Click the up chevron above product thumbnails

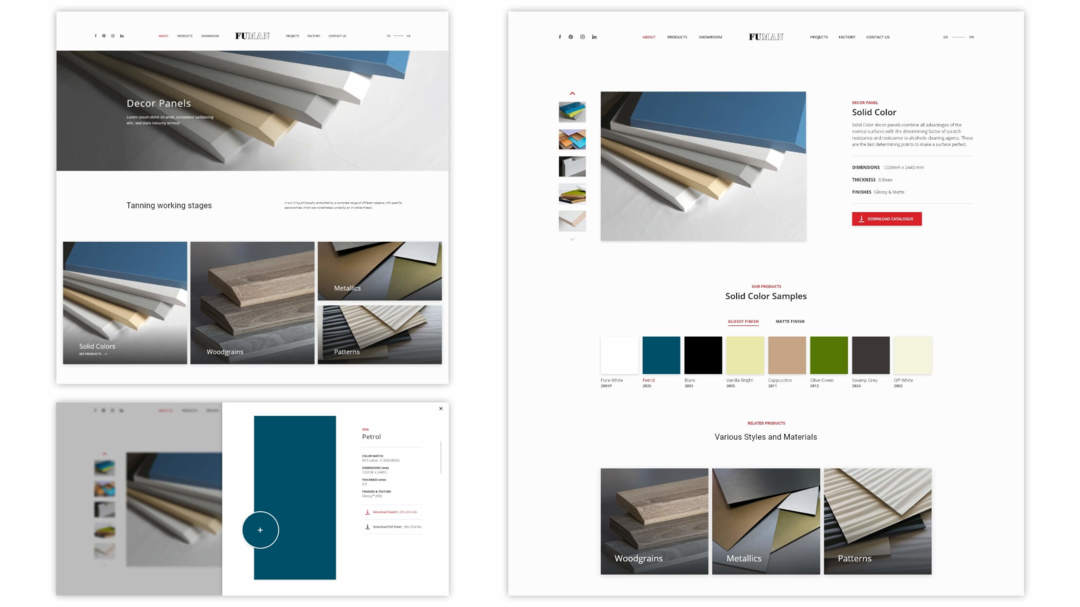point(572,93)
